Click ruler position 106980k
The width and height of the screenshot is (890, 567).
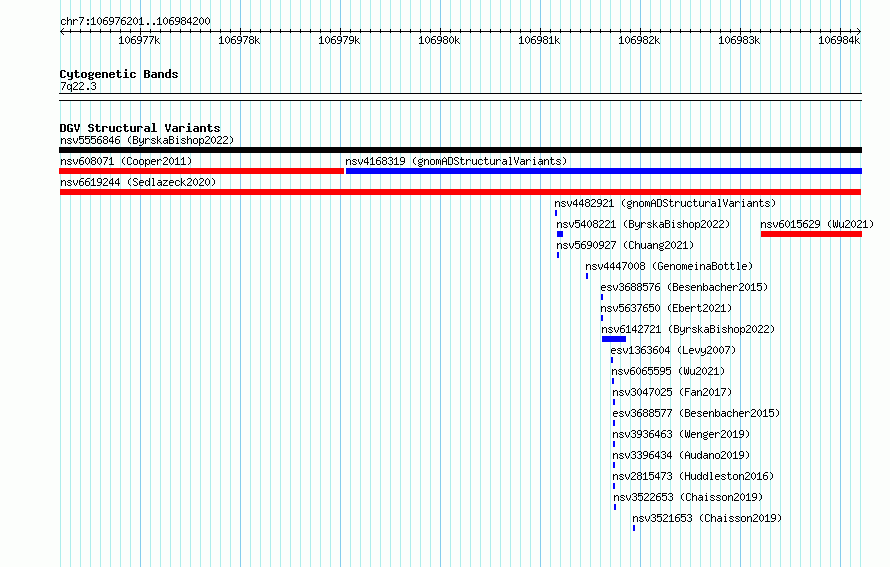[439, 40]
